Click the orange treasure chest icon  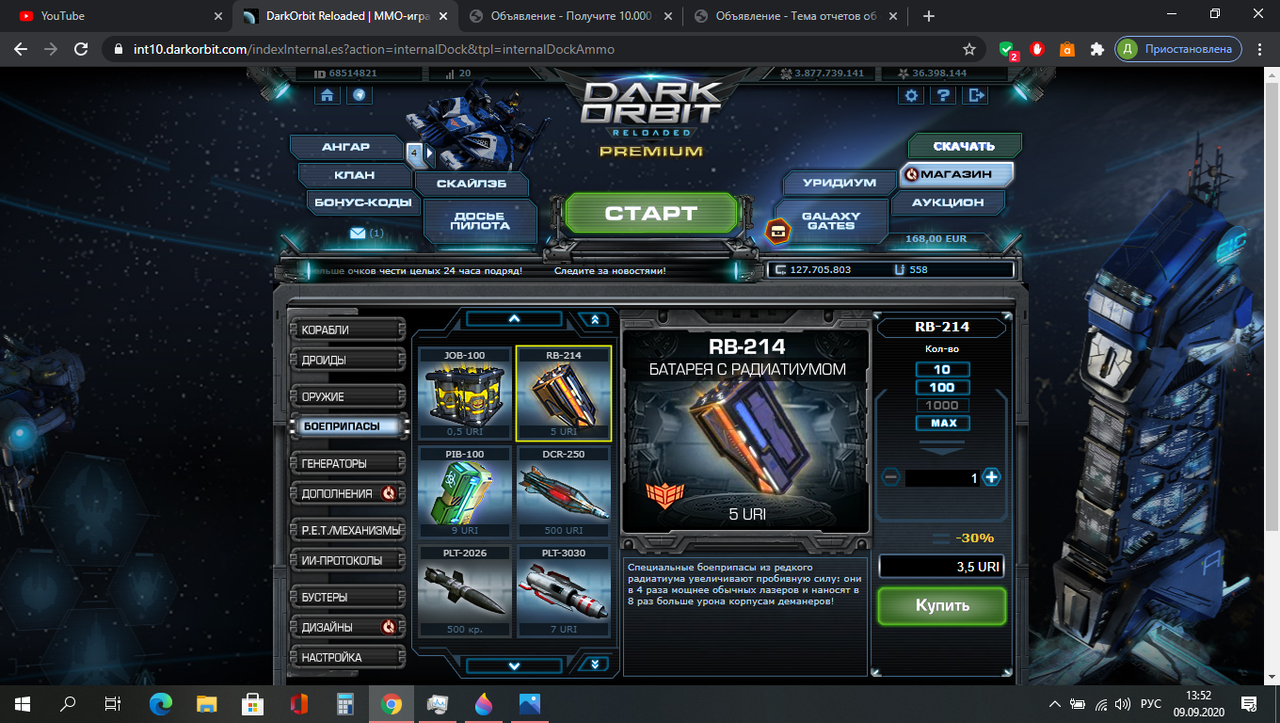pos(778,231)
